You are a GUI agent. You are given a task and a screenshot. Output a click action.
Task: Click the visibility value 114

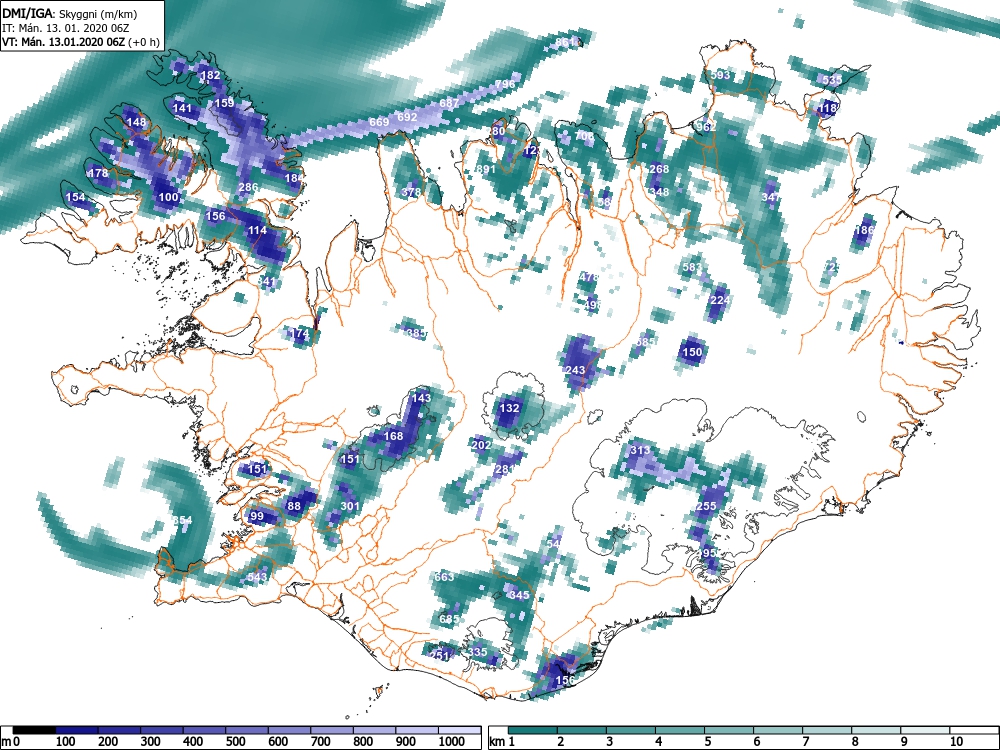pyautogui.click(x=257, y=230)
